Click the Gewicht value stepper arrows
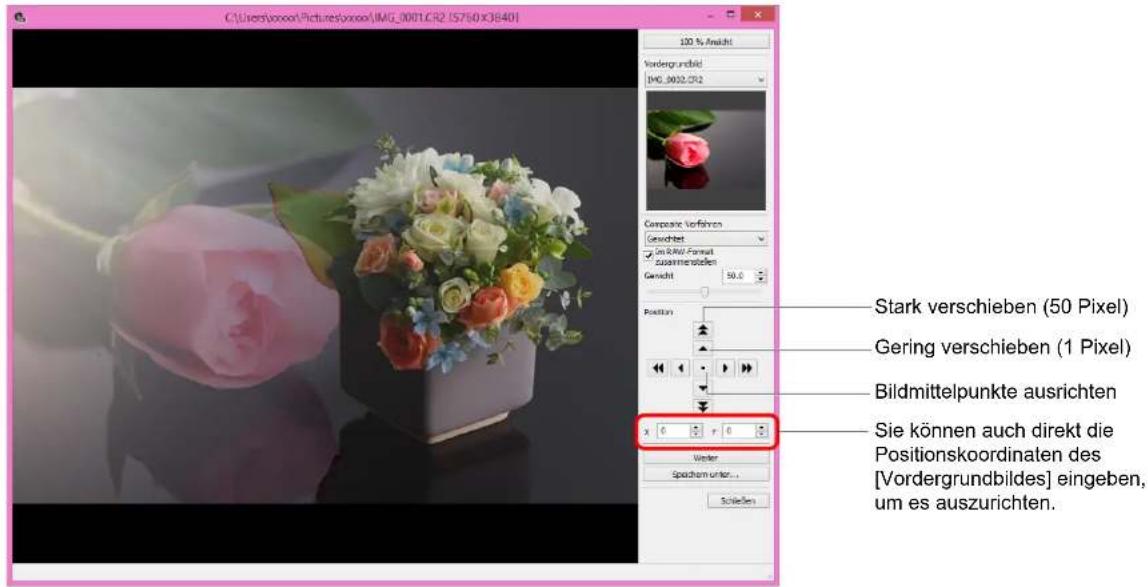 761,276
